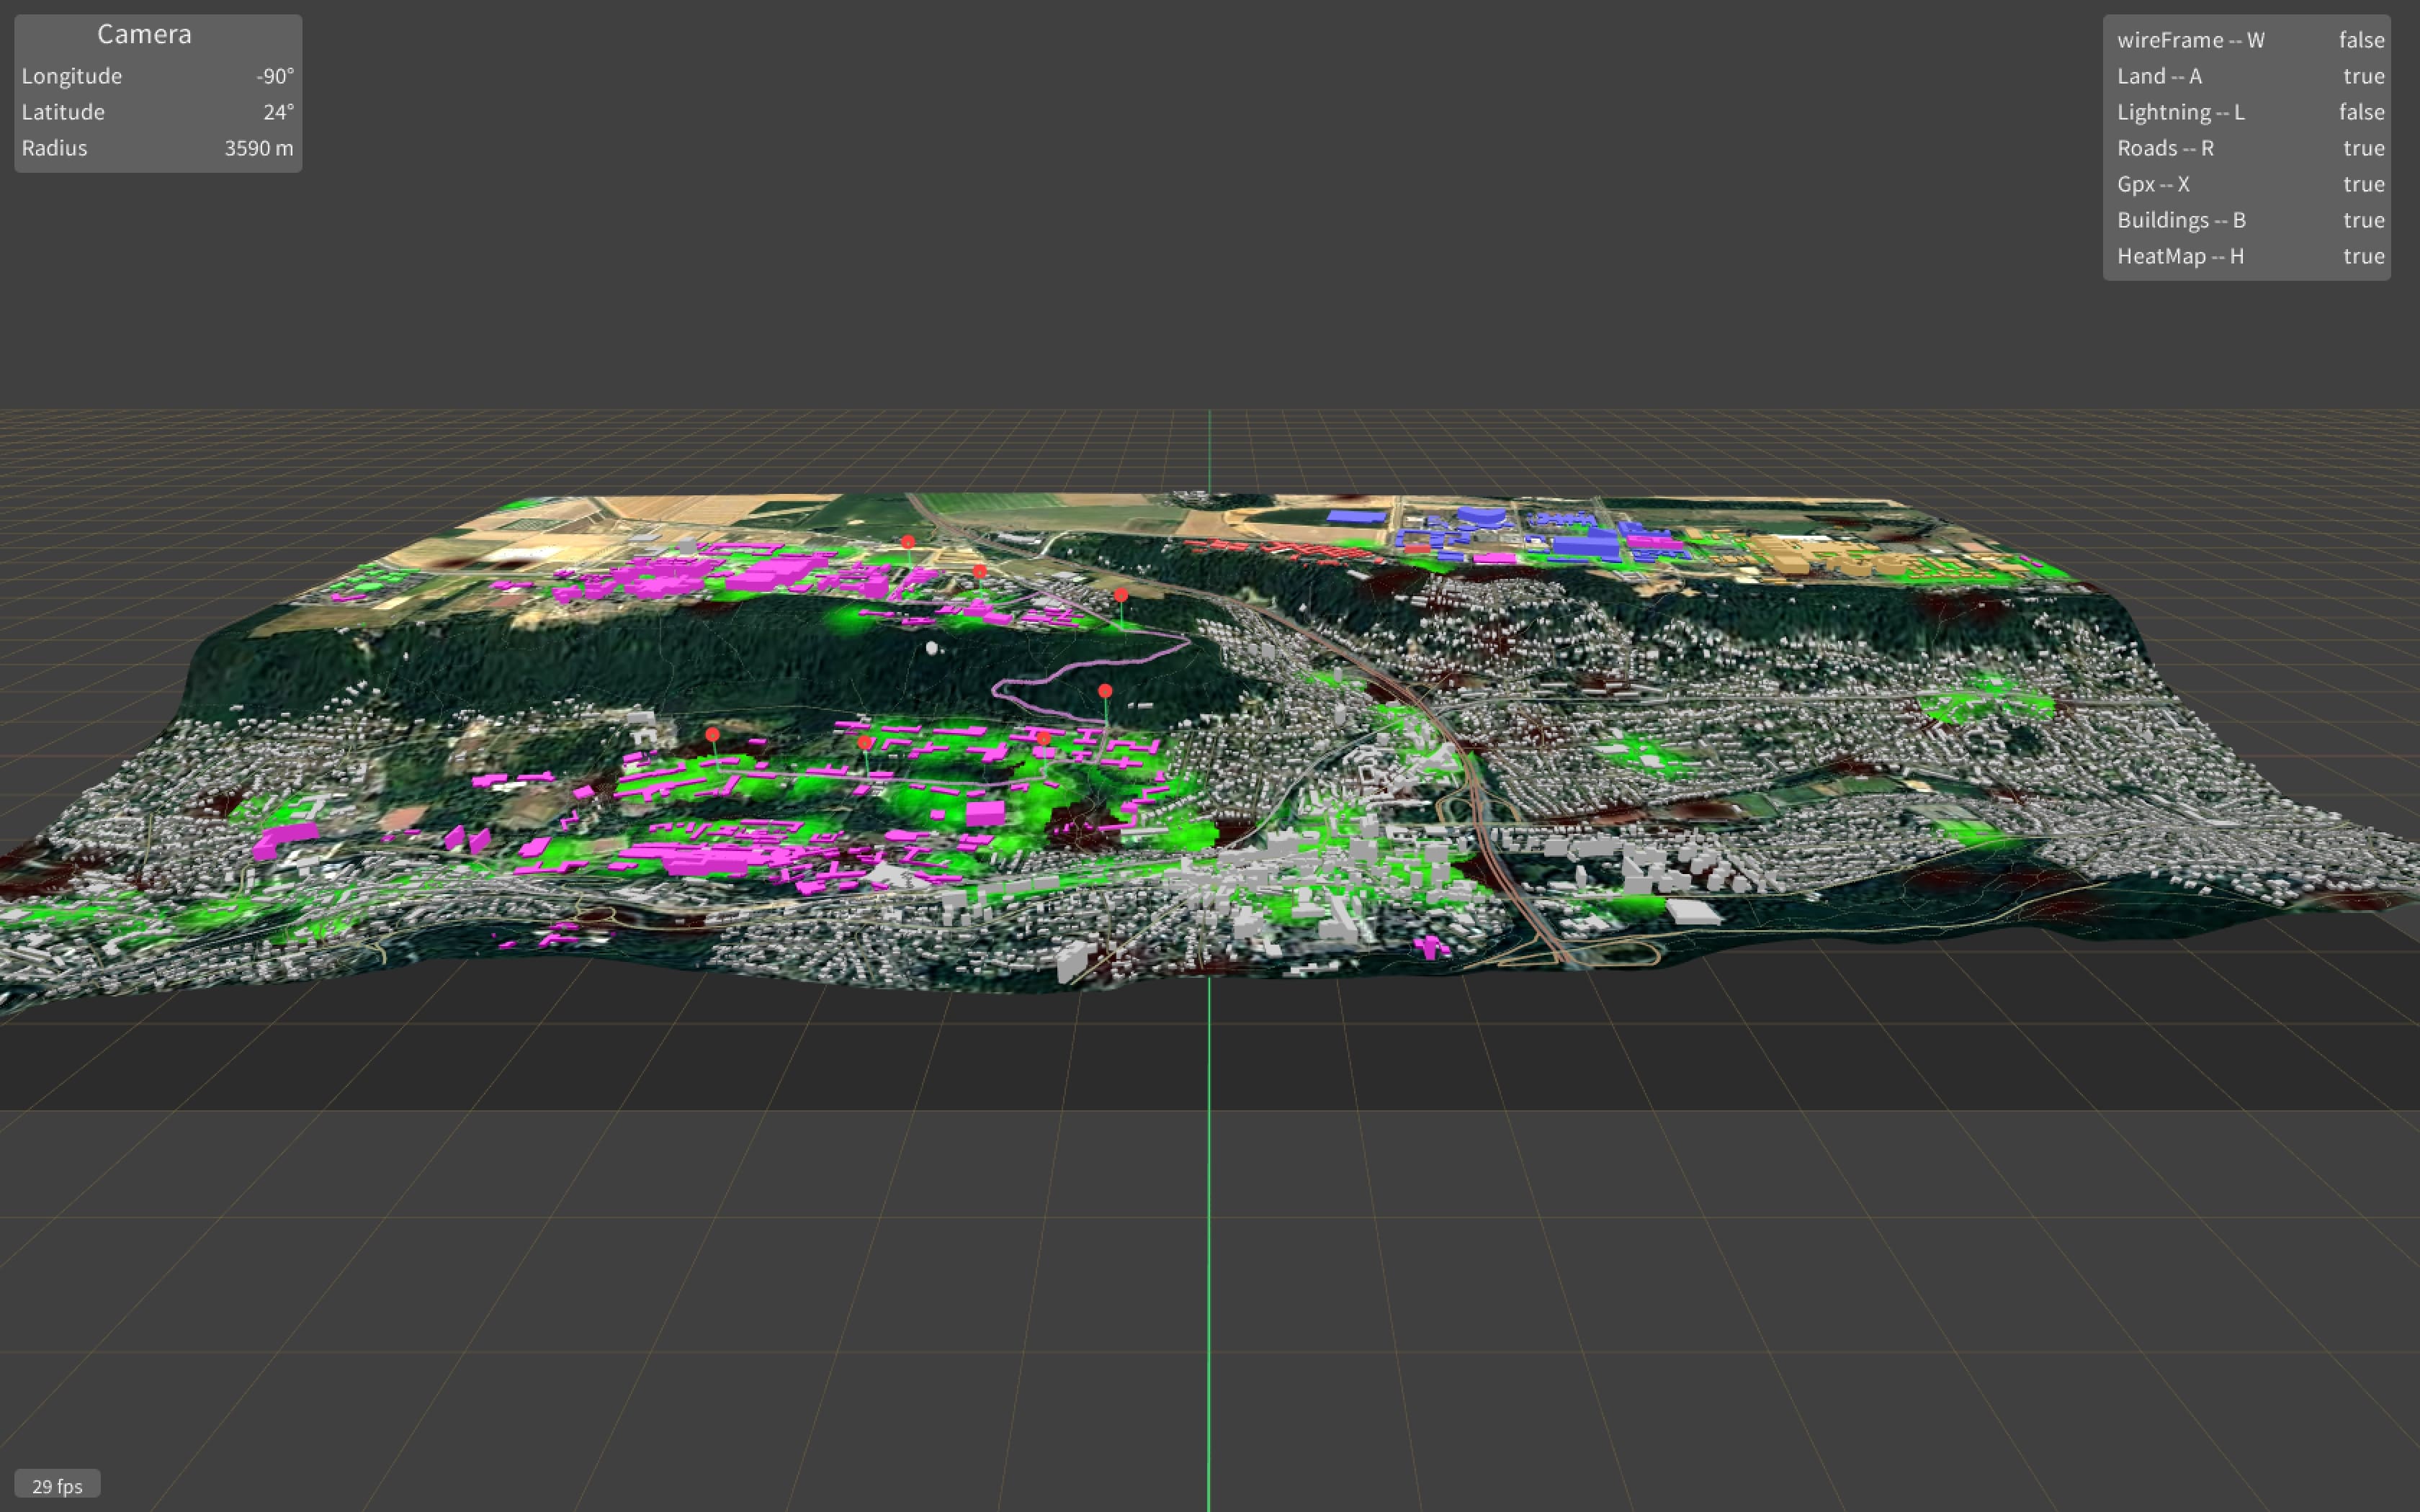Click the white dot marker in the forest
2420x1512 pixels.
(x=932, y=648)
